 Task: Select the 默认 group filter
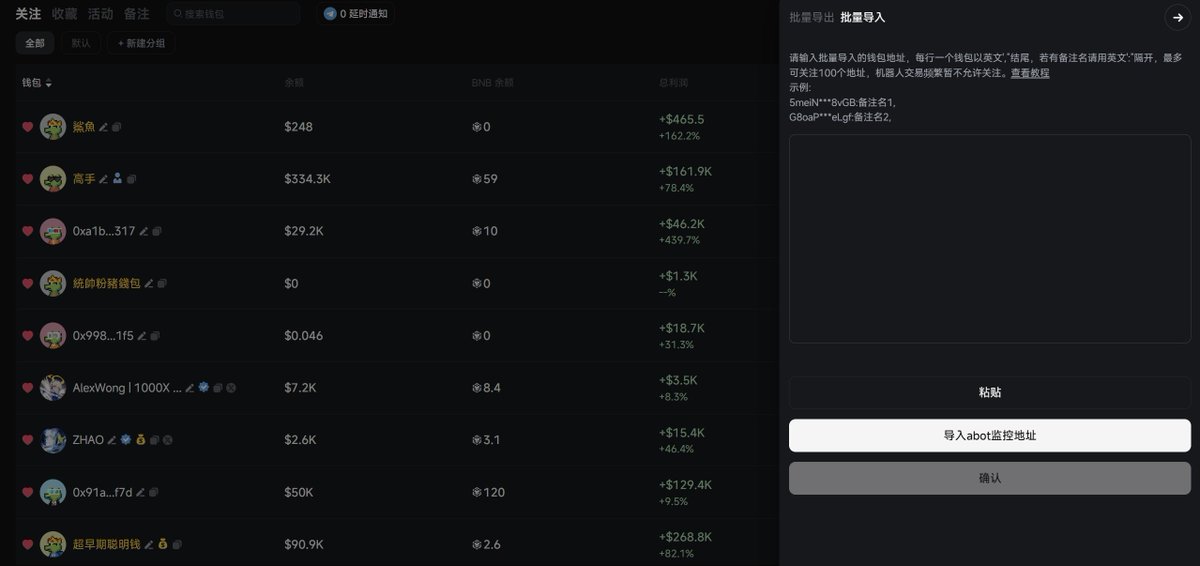click(x=82, y=43)
